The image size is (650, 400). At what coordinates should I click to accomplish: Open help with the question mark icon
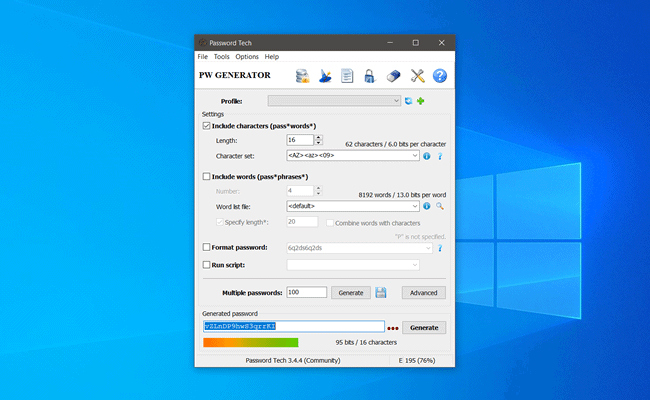(x=439, y=76)
